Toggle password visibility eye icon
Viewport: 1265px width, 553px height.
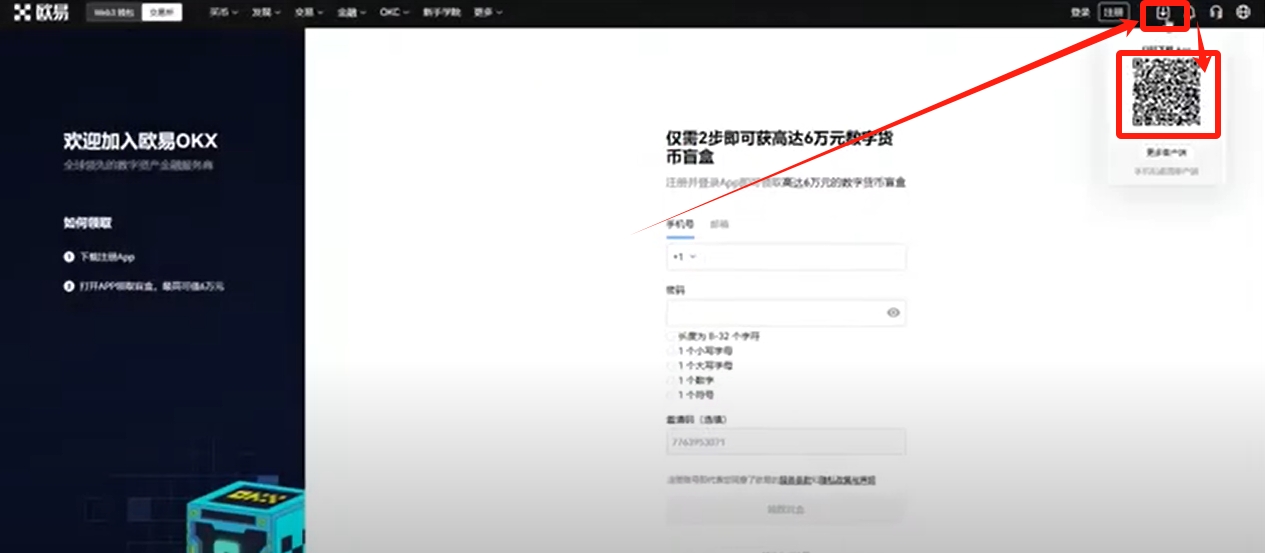(x=893, y=313)
